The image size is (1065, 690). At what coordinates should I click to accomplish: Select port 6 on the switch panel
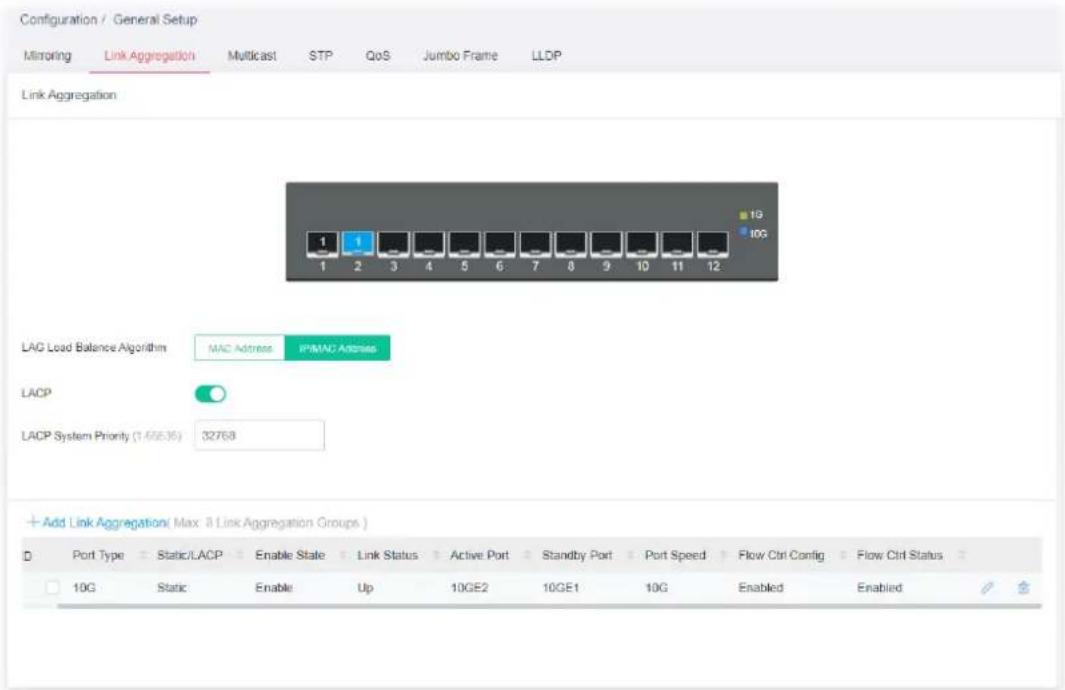(x=500, y=244)
